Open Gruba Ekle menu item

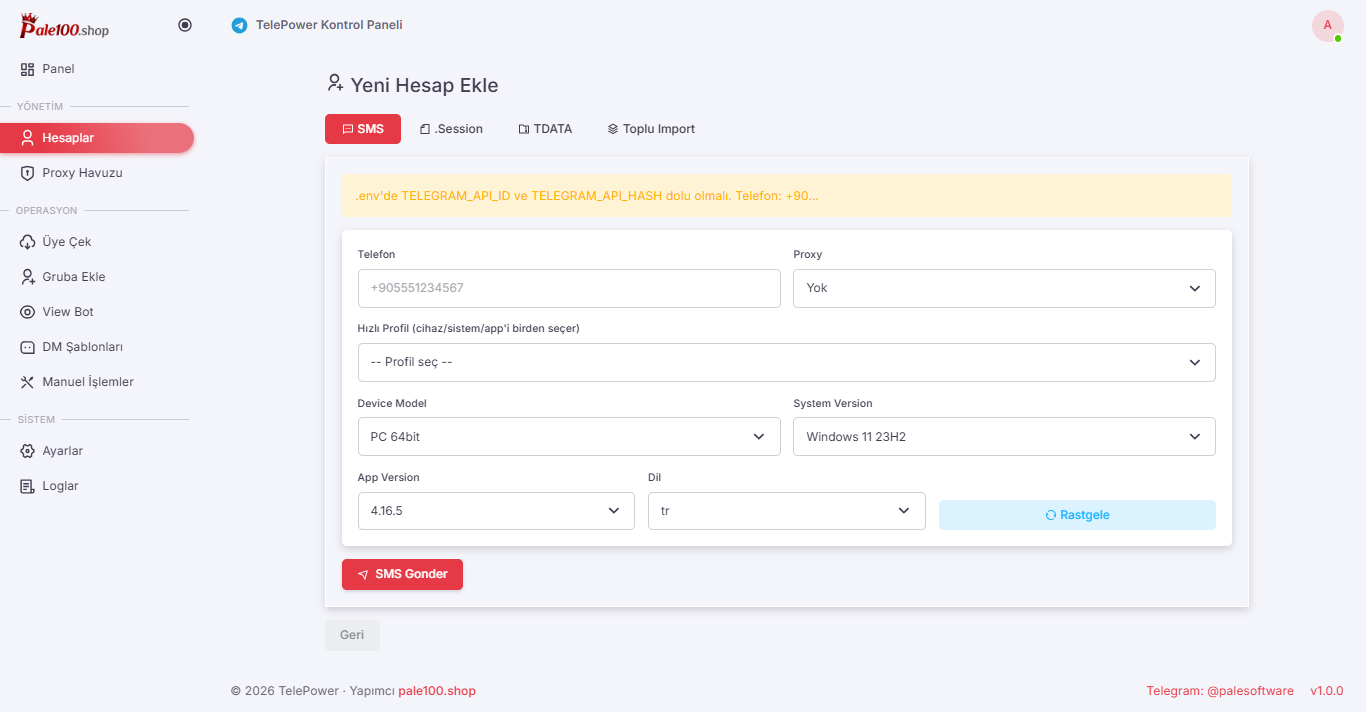coord(97,277)
